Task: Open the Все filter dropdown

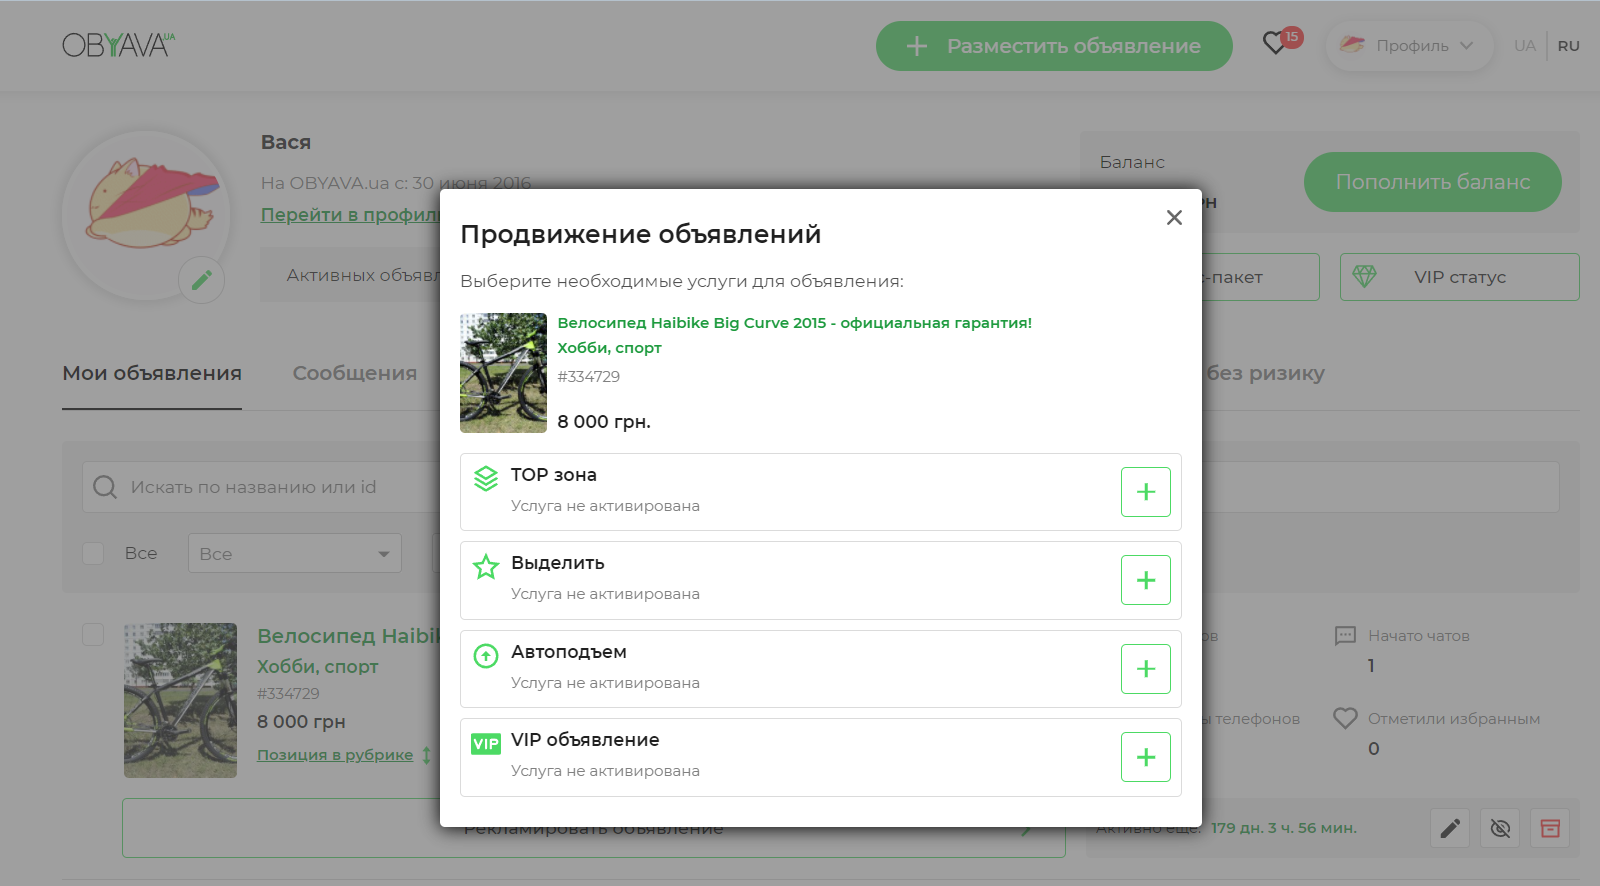Action: pos(294,553)
